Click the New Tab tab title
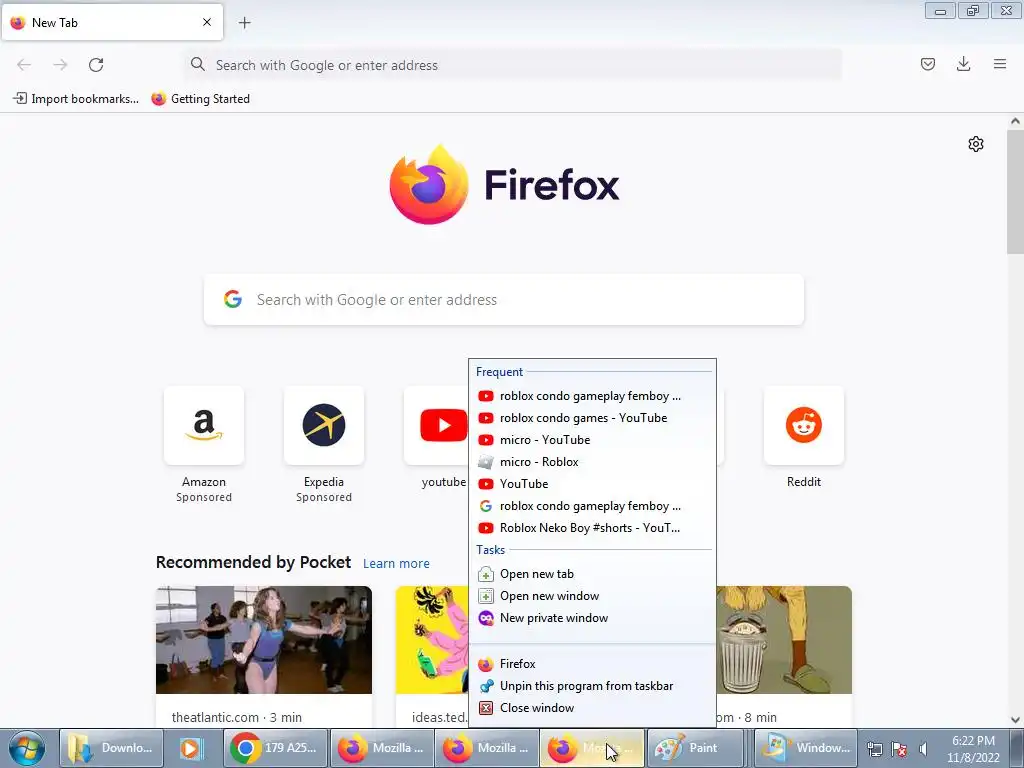The image size is (1024, 768). pos(55,23)
